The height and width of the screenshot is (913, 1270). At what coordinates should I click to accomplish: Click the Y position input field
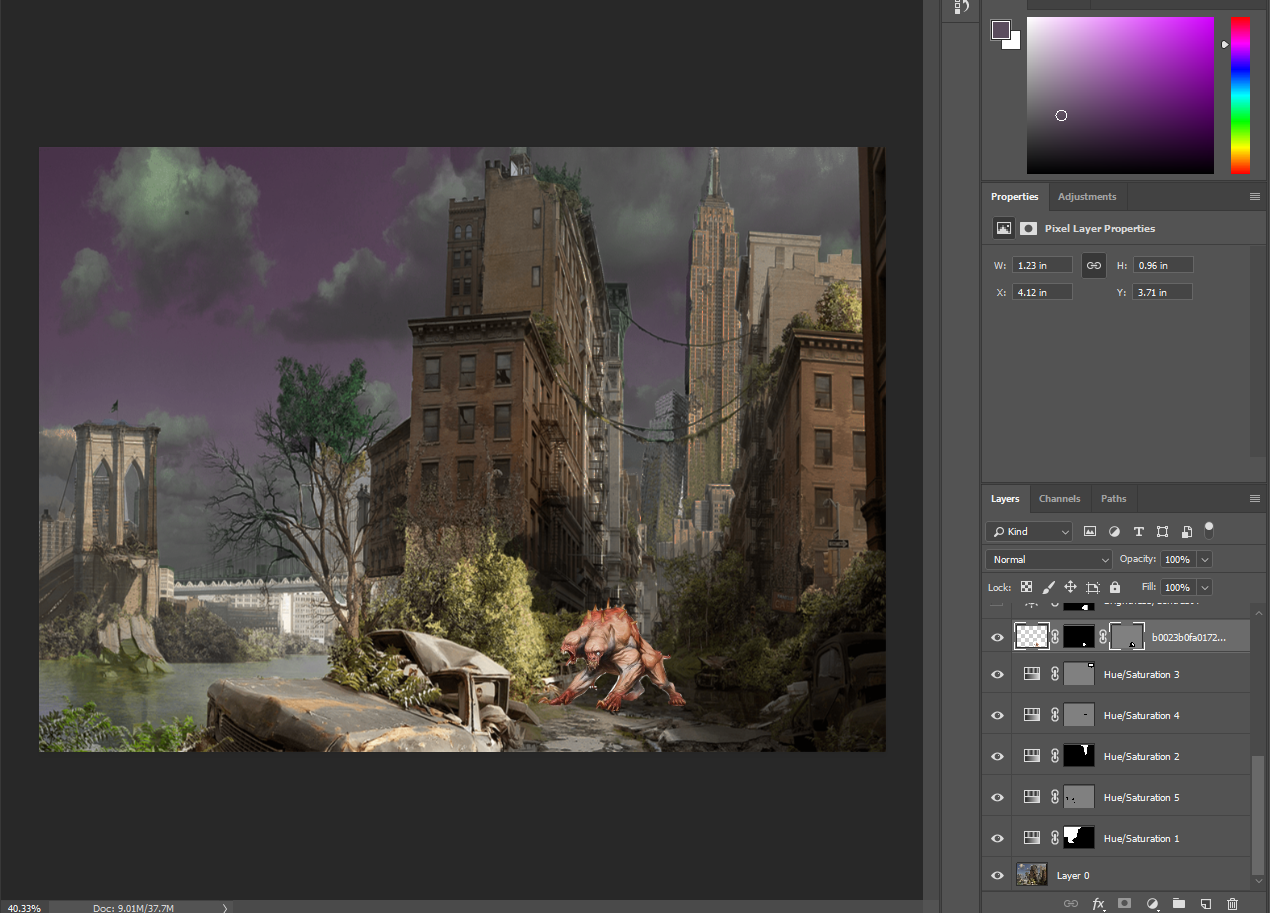tap(1163, 292)
